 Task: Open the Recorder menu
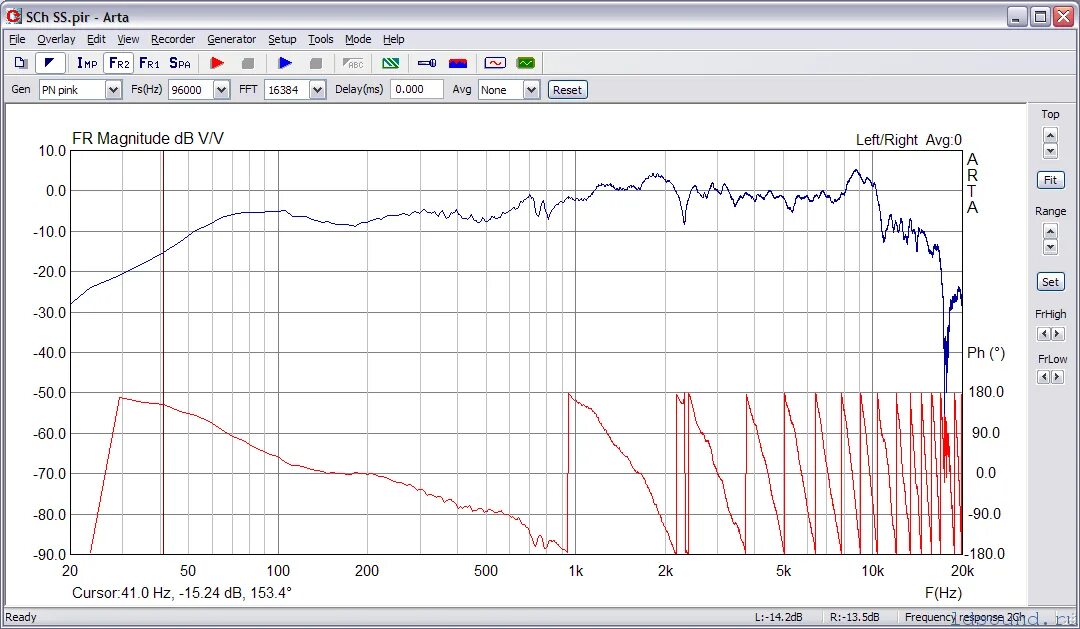coord(173,39)
